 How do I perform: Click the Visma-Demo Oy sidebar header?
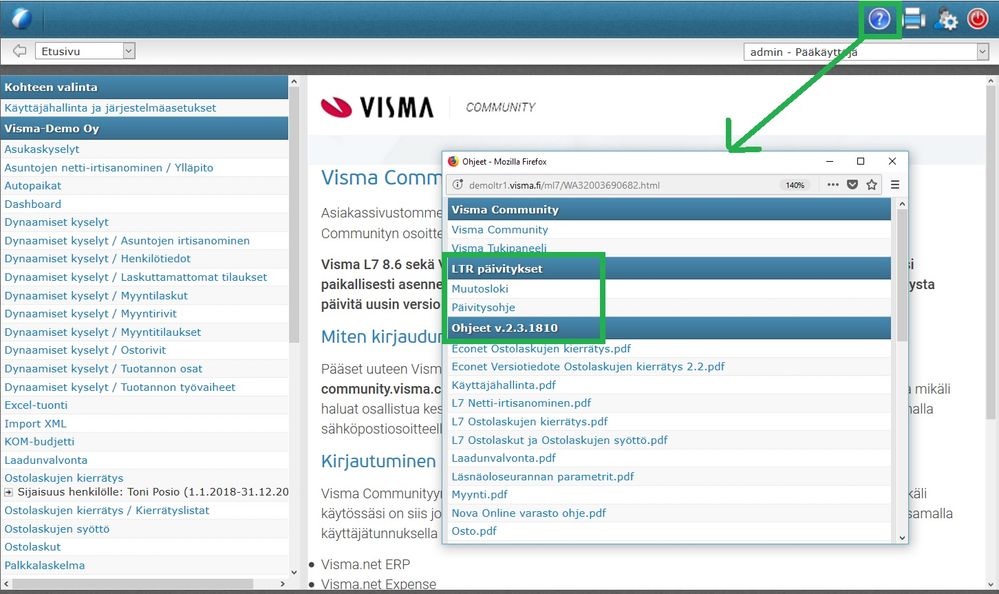click(x=145, y=128)
